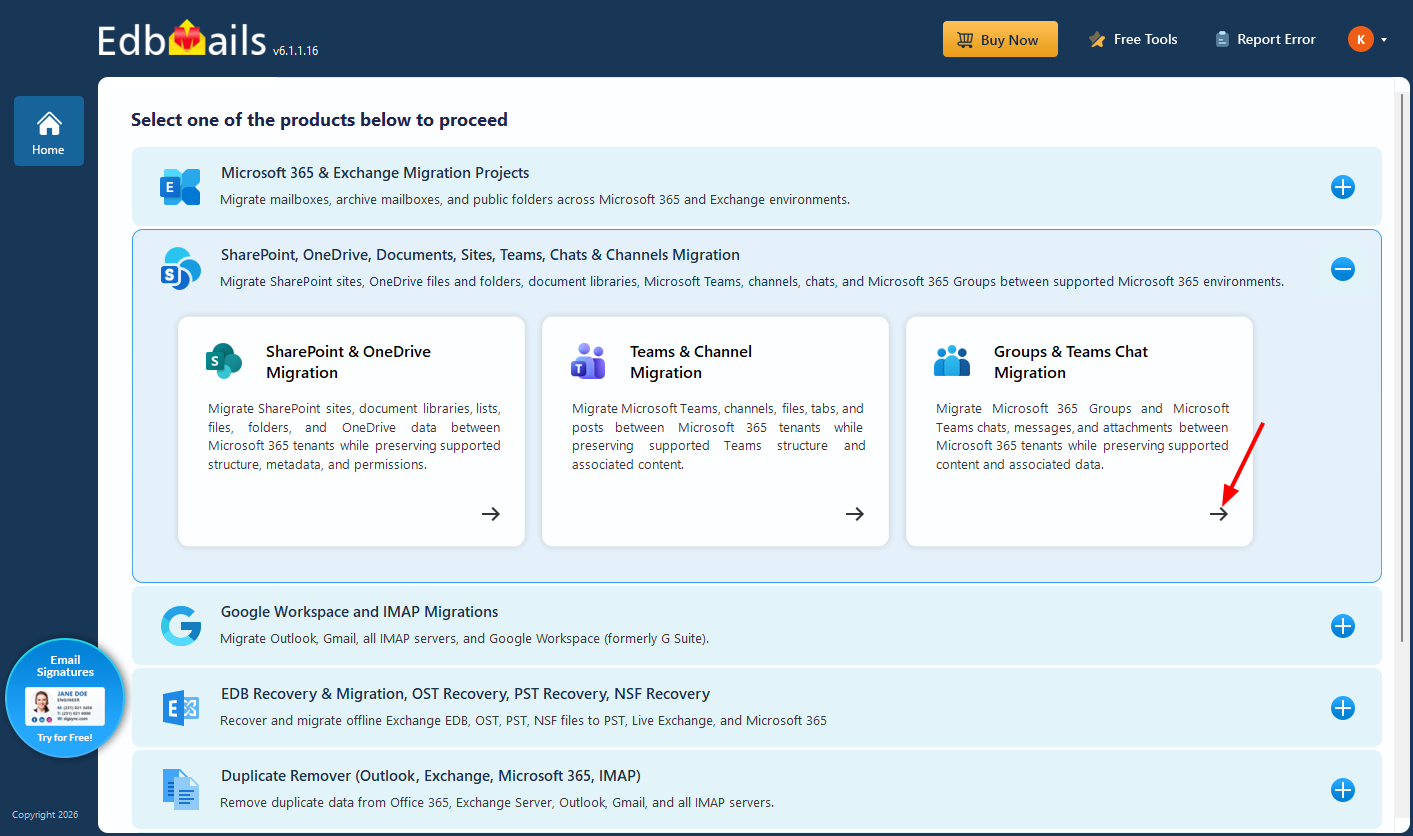Image resolution: width=1413 pixels, height=836 pixels.
Task: Open Report Error
Action: [x=1265, y=40]
